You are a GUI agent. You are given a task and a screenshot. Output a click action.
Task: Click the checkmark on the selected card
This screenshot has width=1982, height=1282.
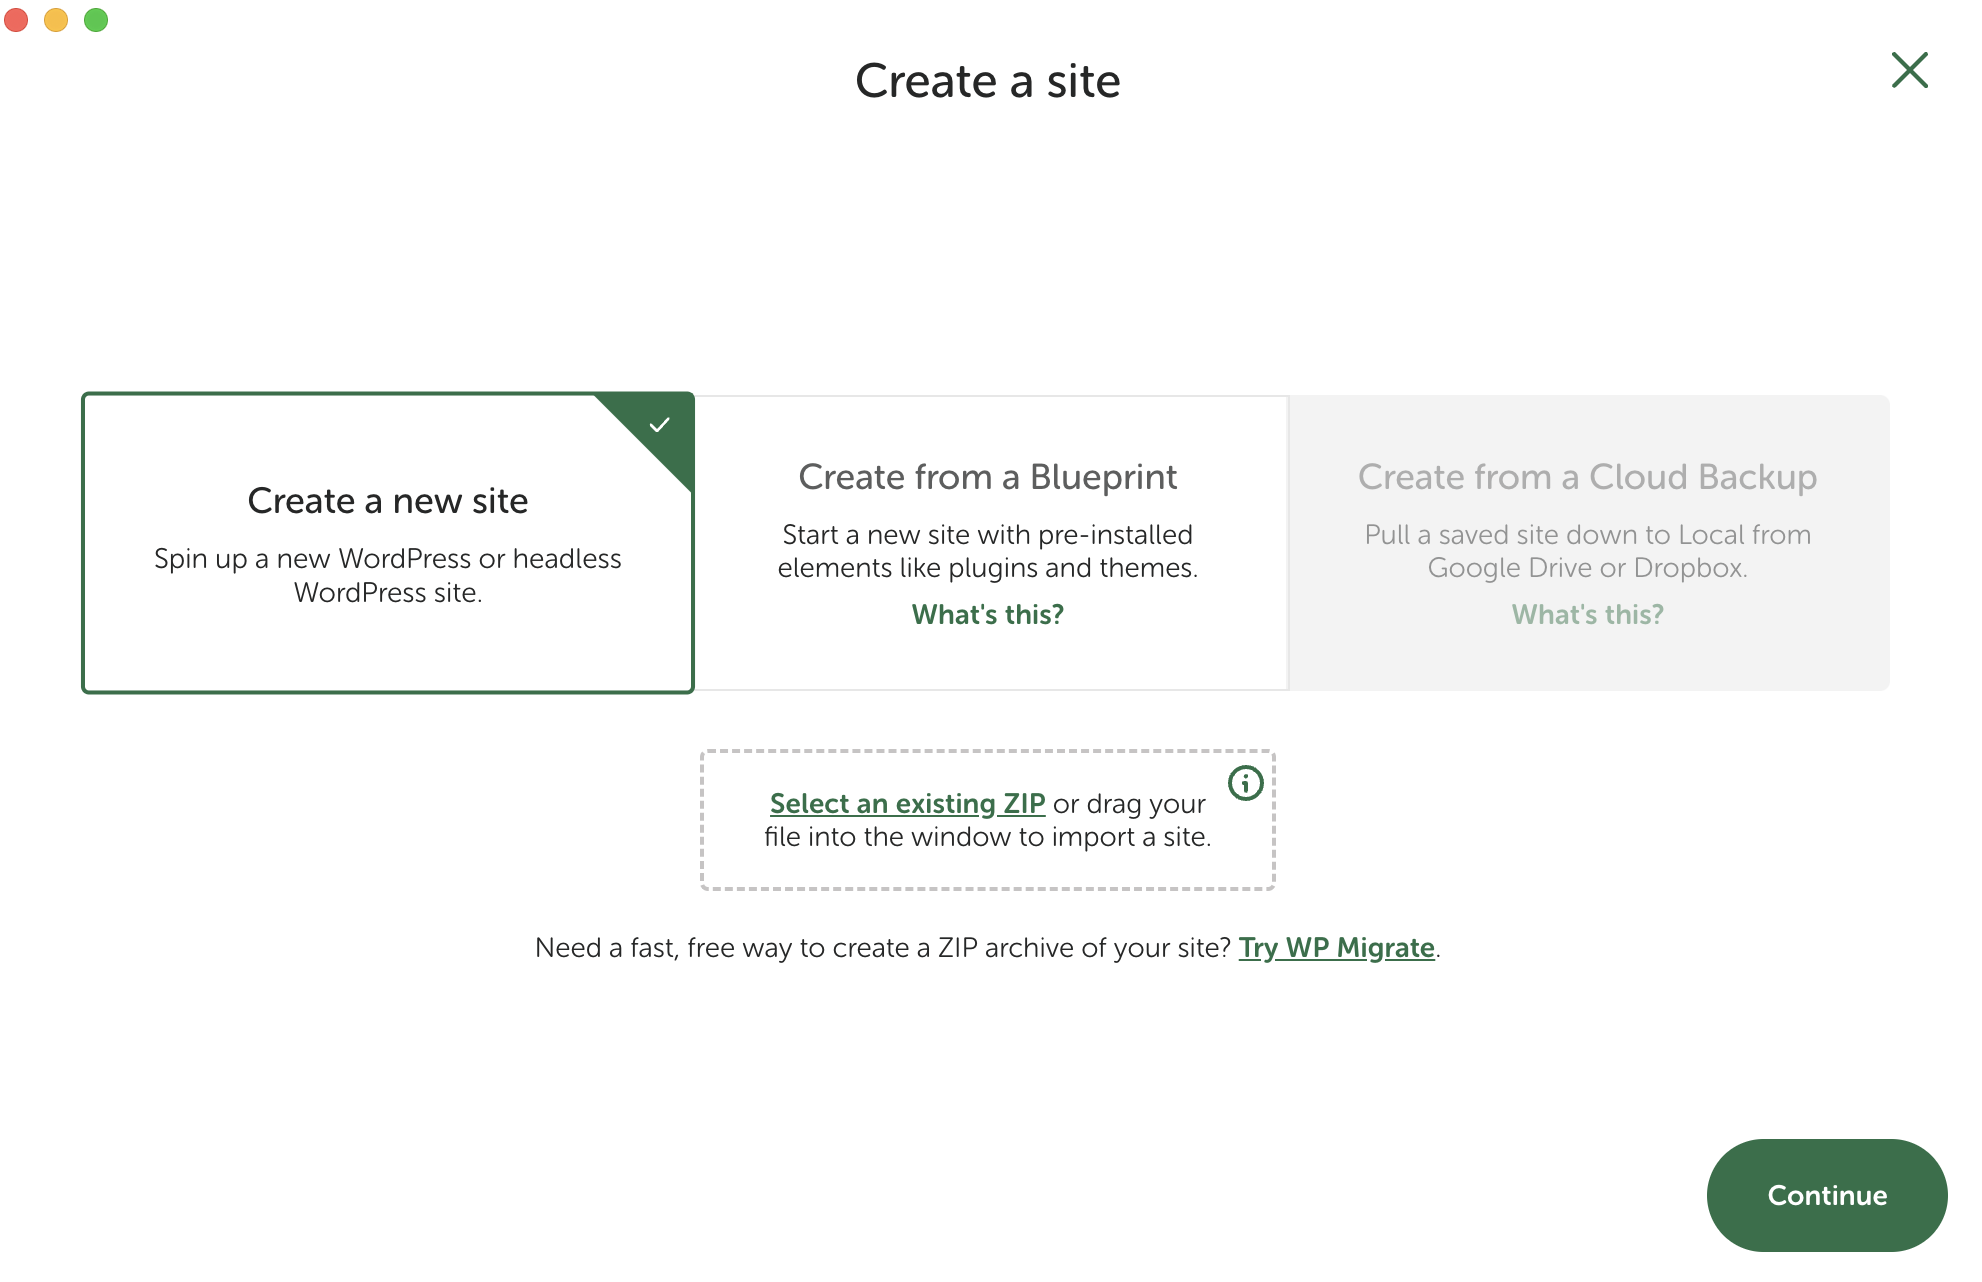tap(659, 425)
